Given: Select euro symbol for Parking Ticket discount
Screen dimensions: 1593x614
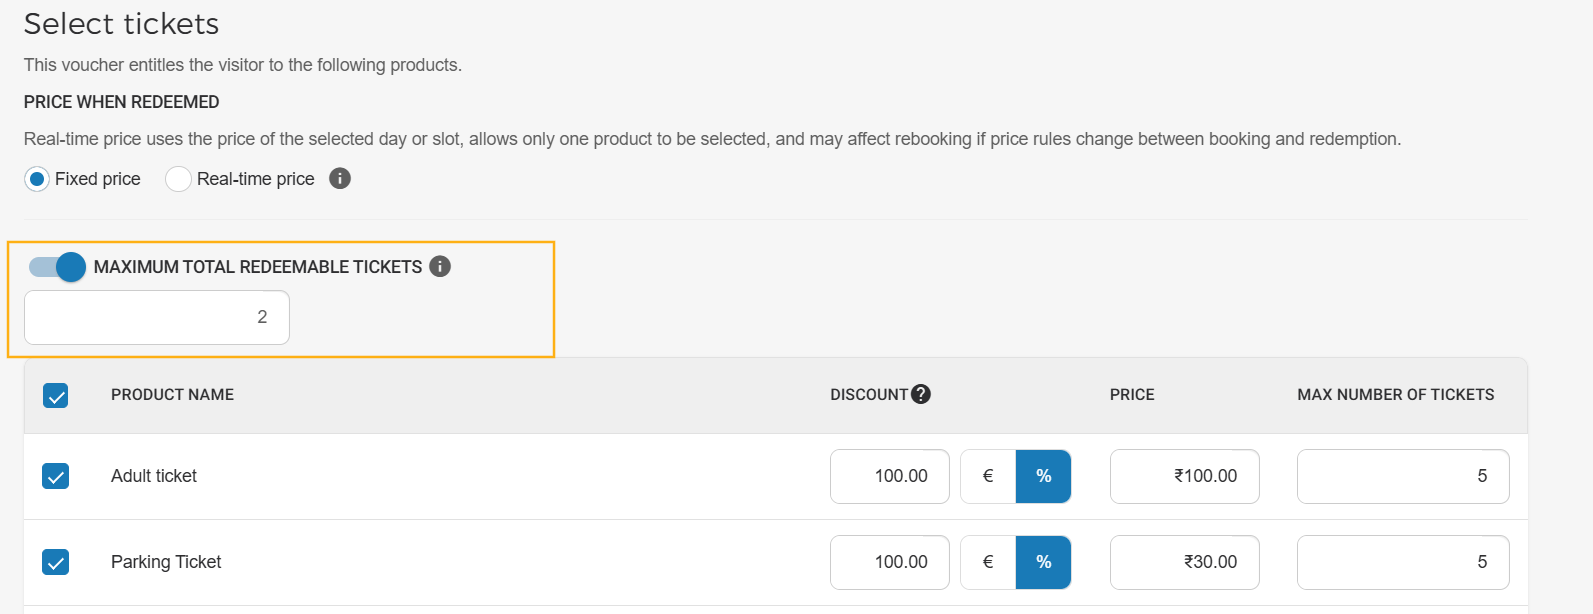Looking at the screenshot, I should click(x=988, y=562).
